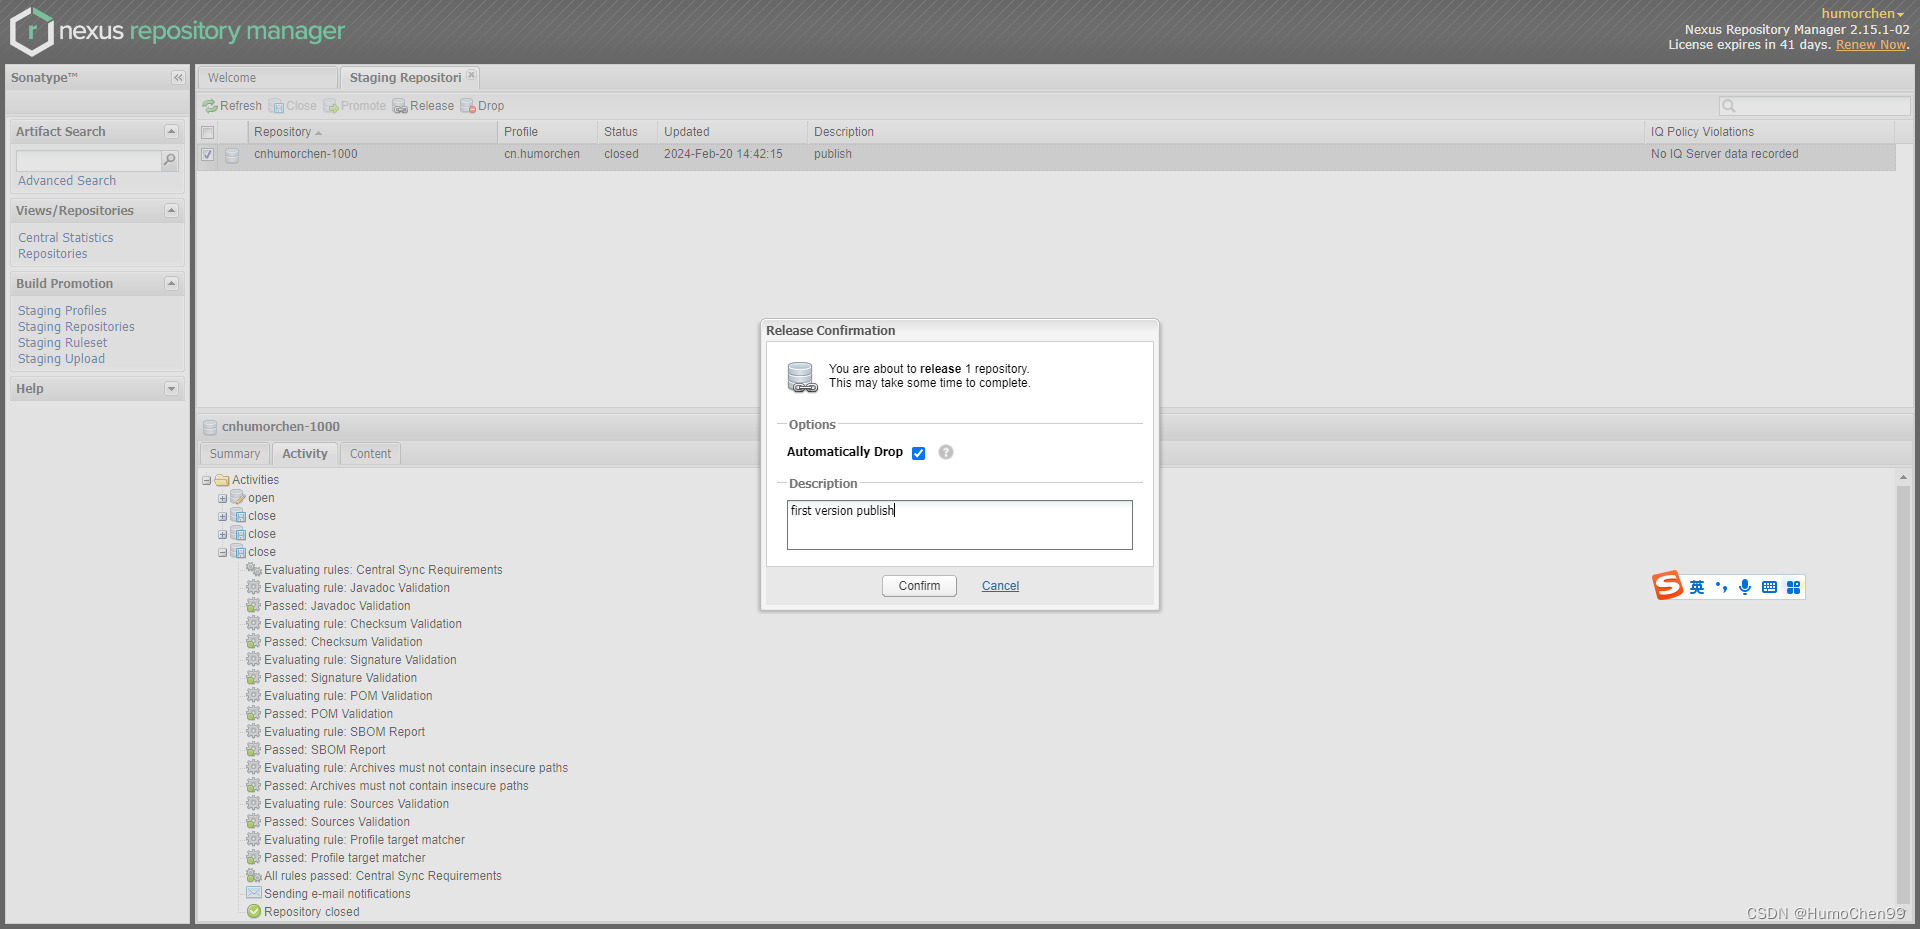
Task: Collapse the Activities tree node
Action: [x=207, y=481]
